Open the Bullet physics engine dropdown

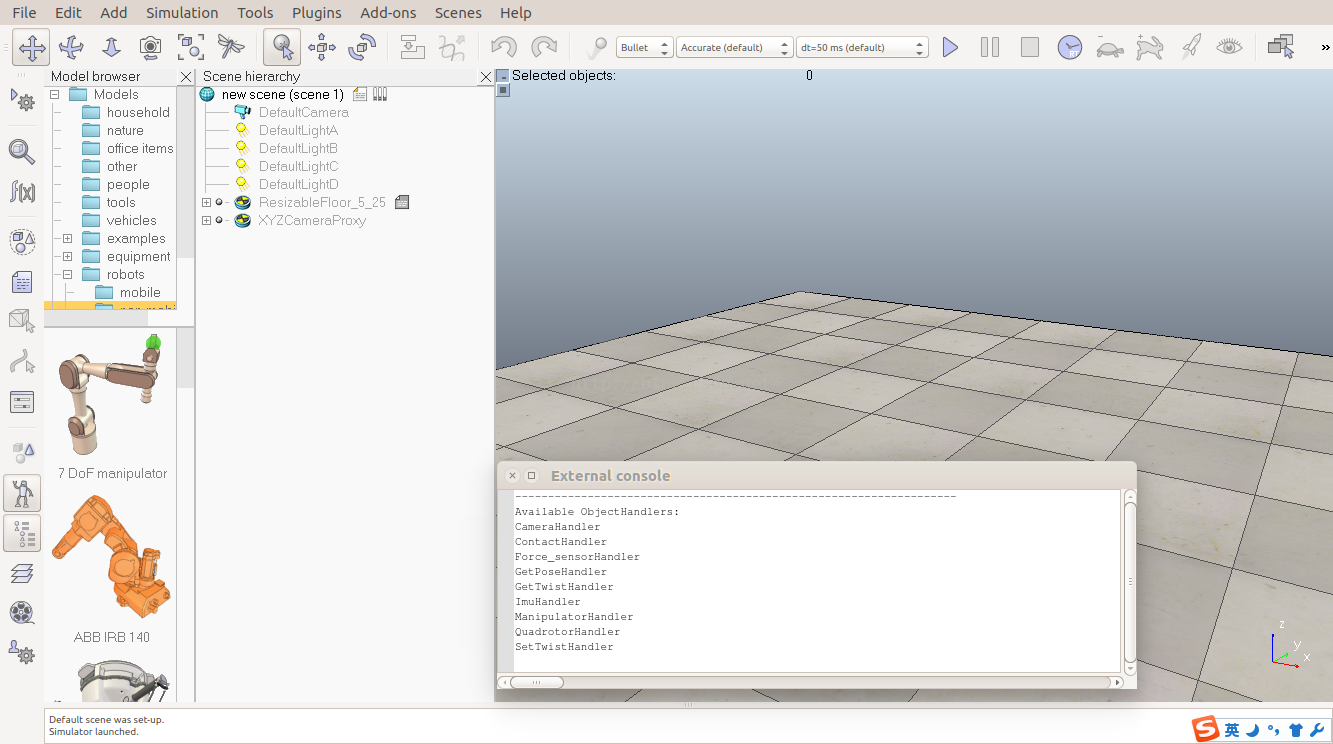point(645,47)
